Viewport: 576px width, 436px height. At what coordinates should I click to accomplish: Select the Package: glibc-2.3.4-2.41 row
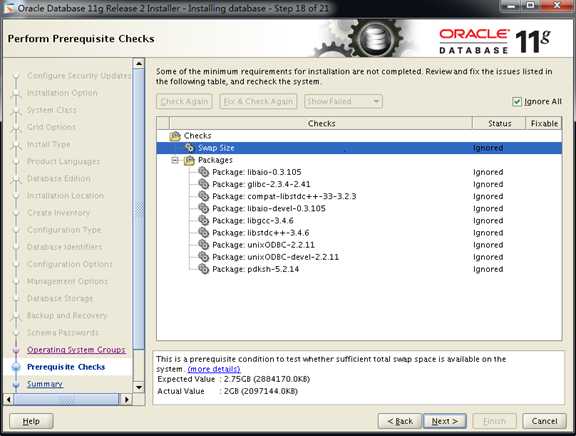pyautogui.click(x=359, y=184)
